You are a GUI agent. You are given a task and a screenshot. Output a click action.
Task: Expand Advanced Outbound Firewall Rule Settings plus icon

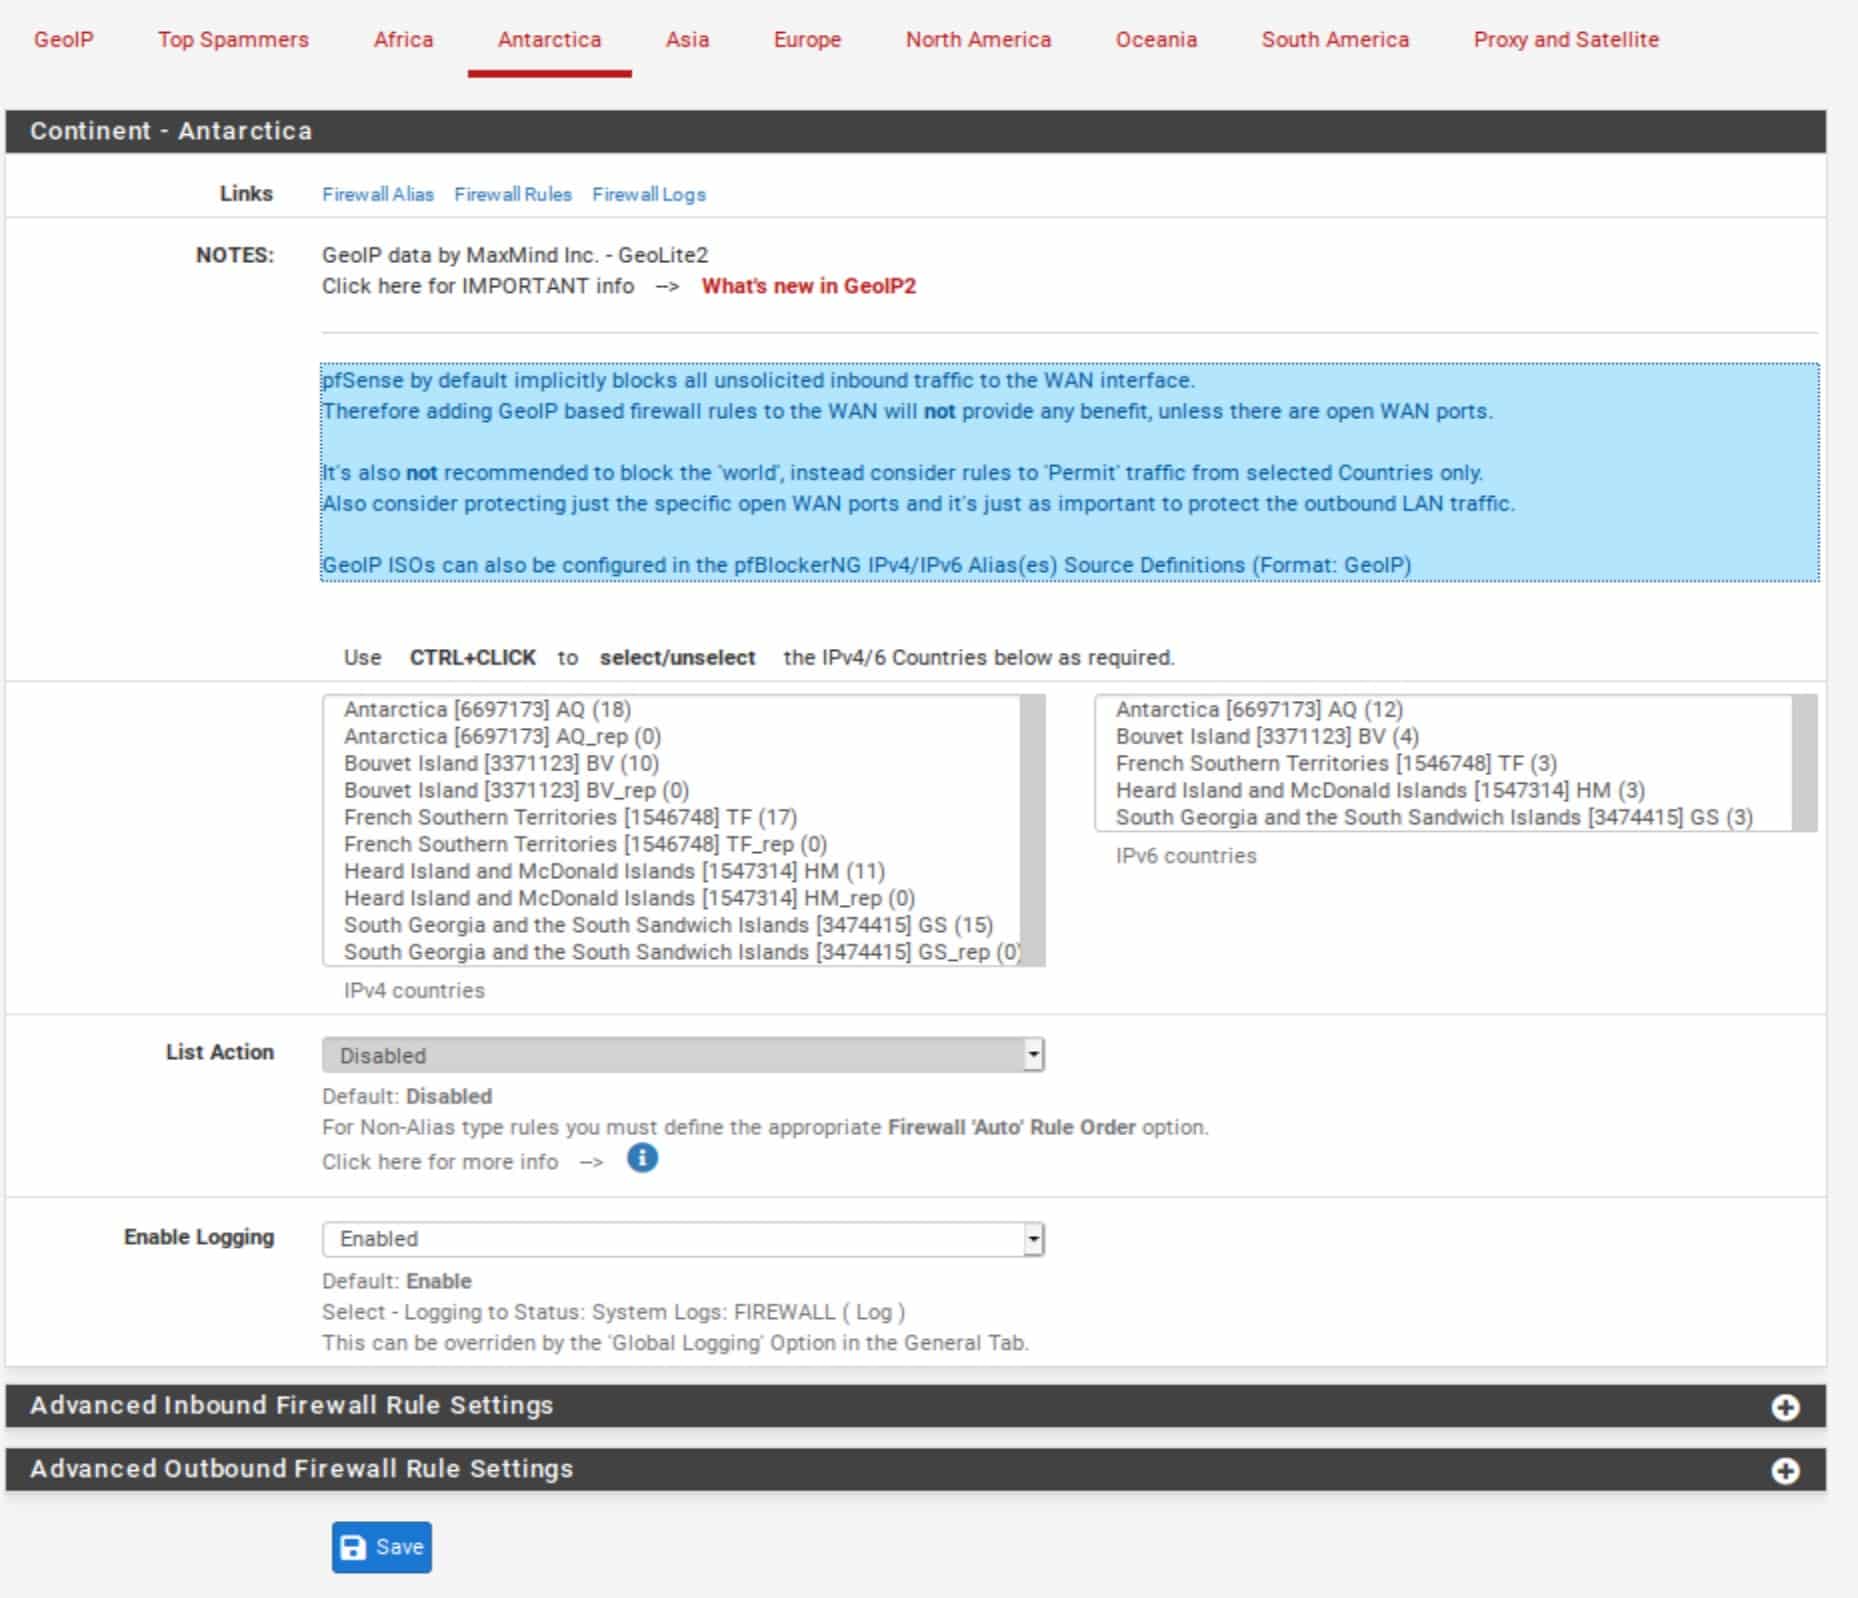tap(1785, 1471)
